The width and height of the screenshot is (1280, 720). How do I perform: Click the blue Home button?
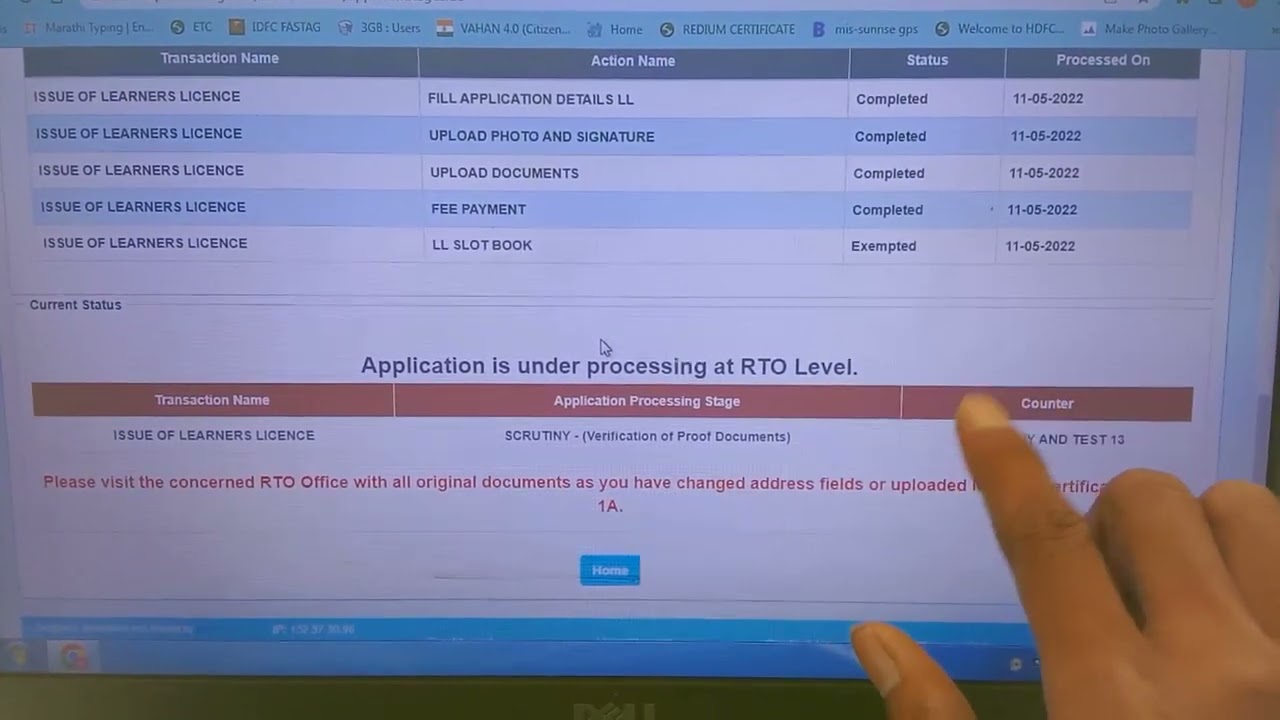click(610, 570)
